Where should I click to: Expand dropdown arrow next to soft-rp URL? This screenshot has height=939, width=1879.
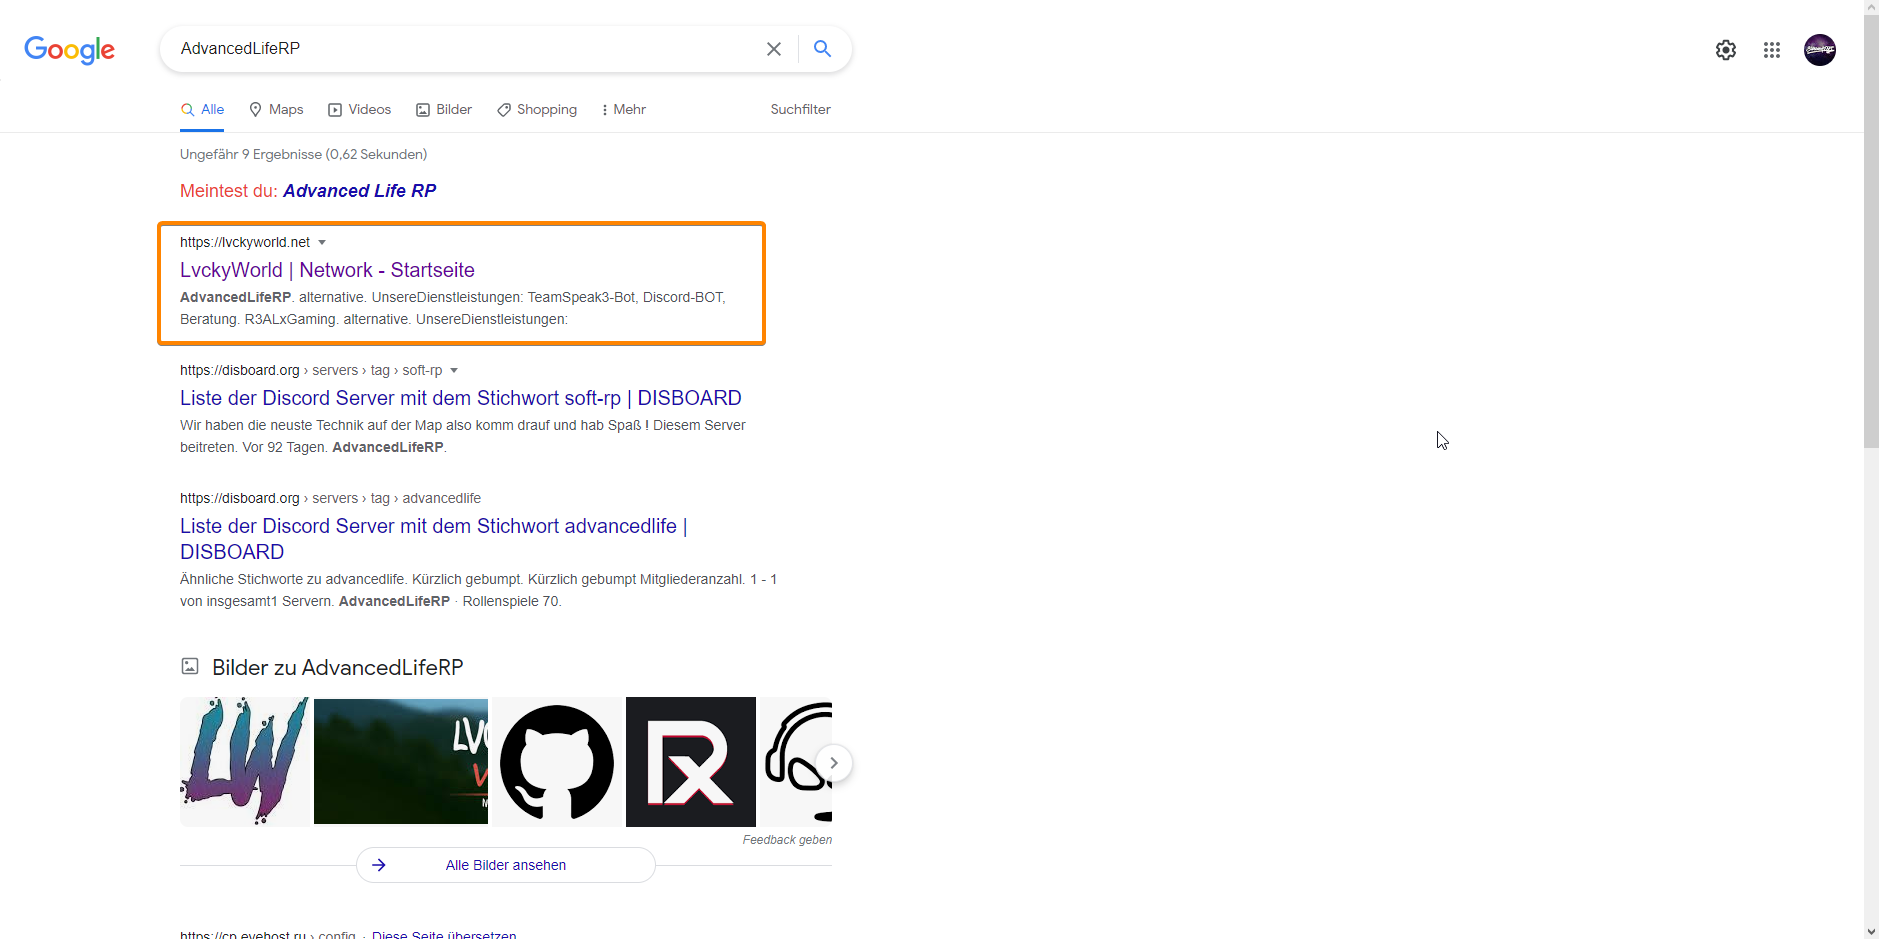click(454, 371)
